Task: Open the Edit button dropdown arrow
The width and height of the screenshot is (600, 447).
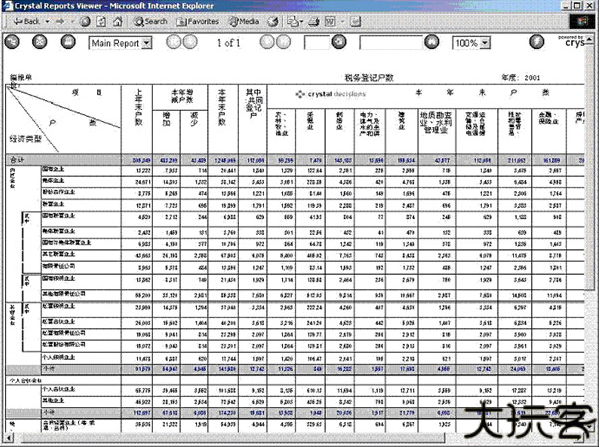Action: click(x=342, y=22)
